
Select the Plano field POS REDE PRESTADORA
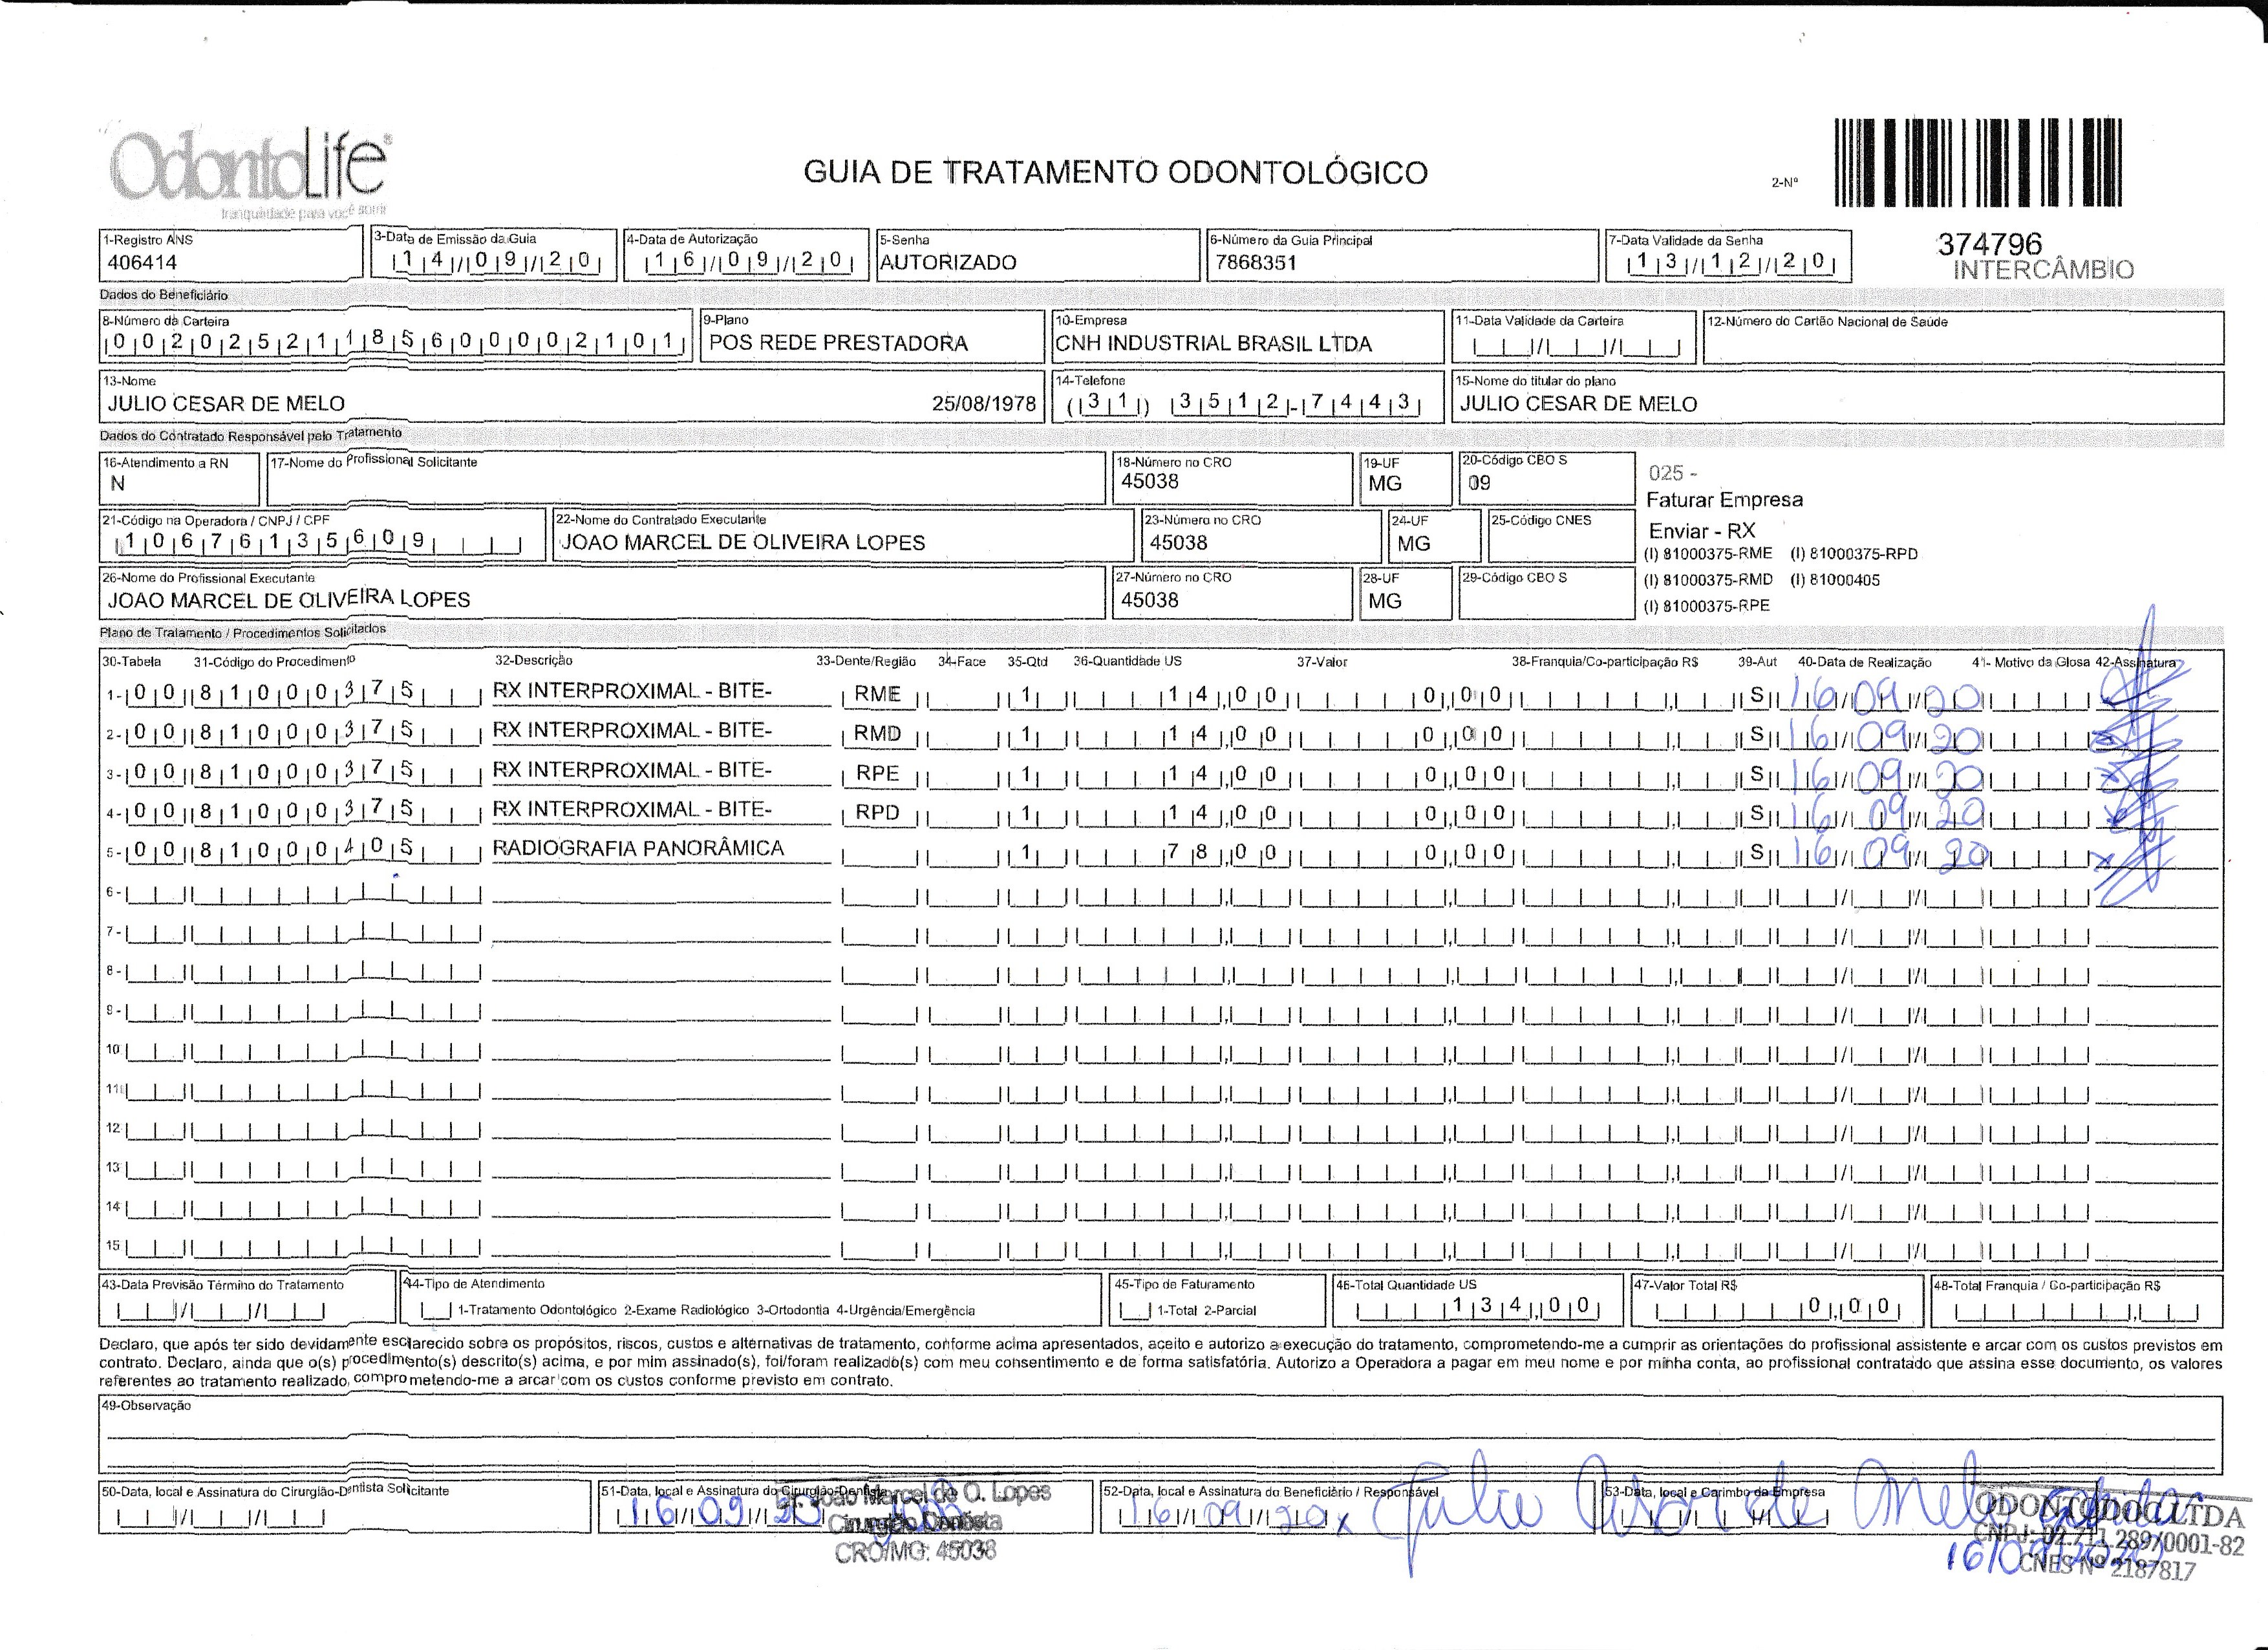[838, 343]
